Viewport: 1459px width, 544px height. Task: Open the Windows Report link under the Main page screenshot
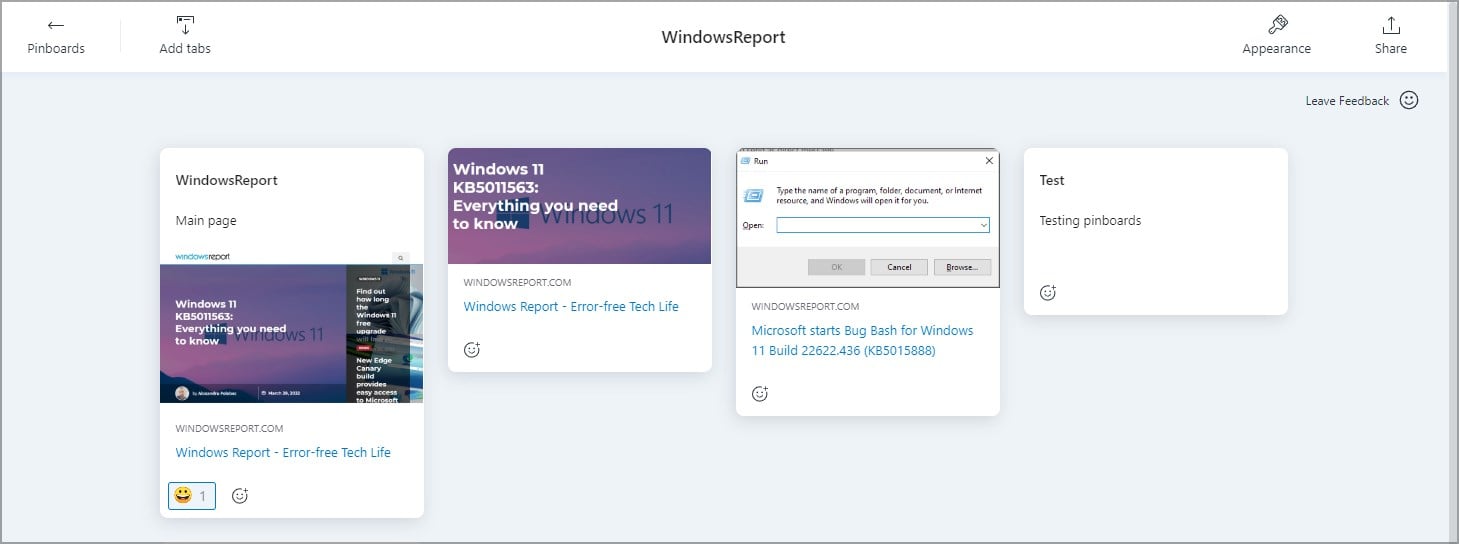[283, 452]
